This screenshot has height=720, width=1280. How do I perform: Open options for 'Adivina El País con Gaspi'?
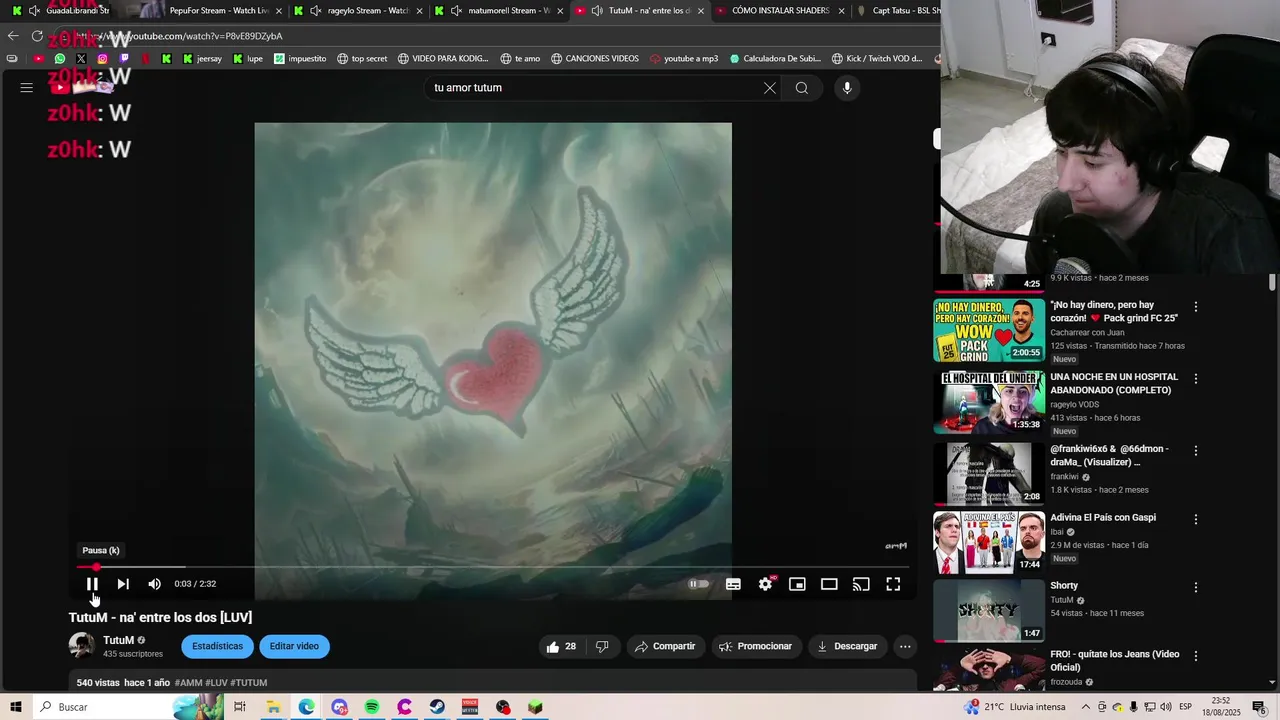pos(1195,519)
